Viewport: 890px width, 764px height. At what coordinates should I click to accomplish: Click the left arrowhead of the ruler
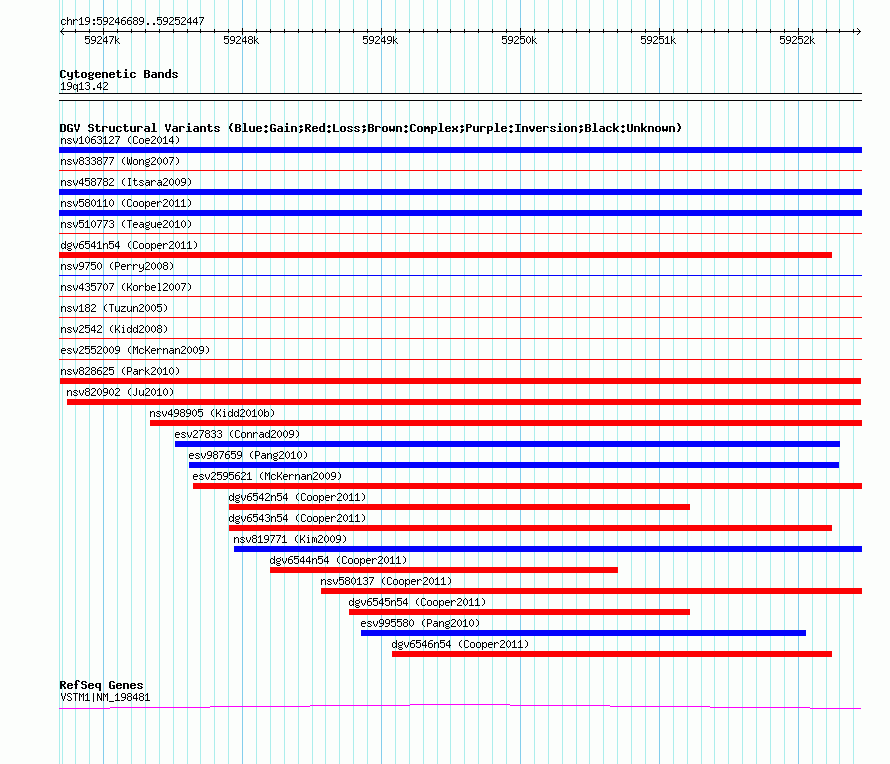click(x=62, y=31)
